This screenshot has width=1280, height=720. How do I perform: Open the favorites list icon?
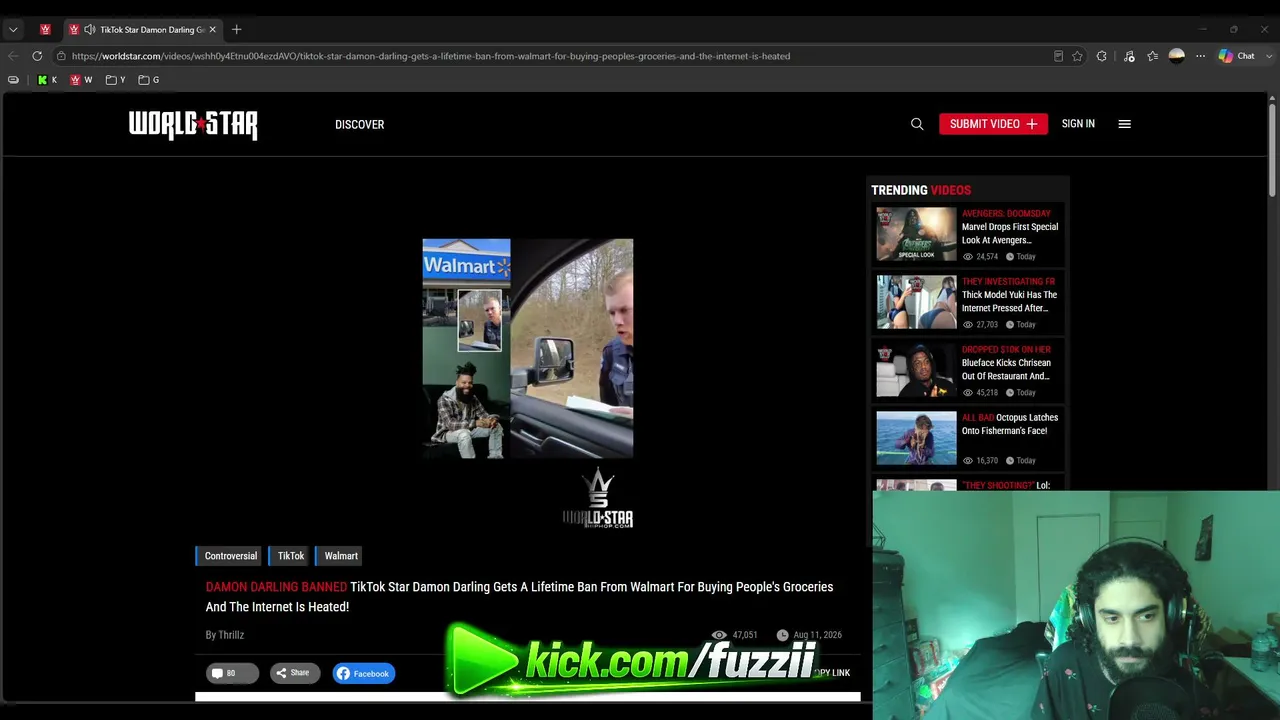coord(1152,56)
